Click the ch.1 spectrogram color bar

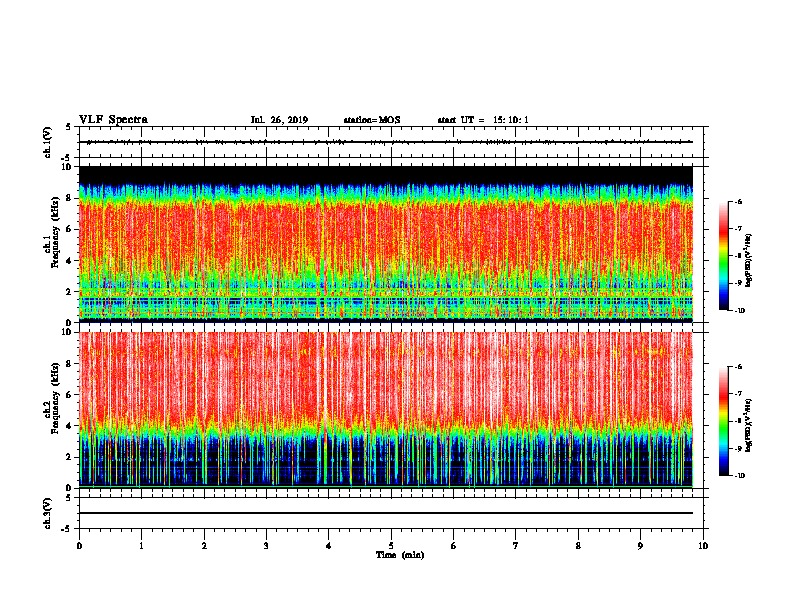point(724,256)
